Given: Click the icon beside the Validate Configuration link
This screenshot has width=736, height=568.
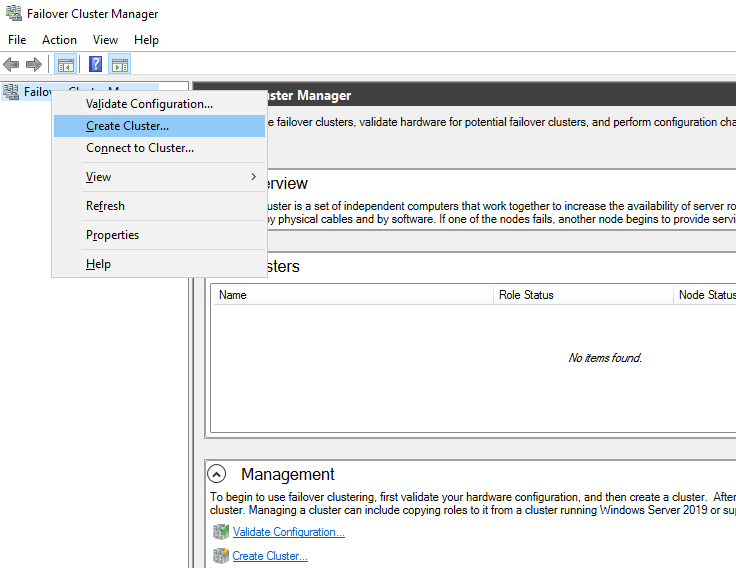Looking at the screenshot, I should 221,532.
